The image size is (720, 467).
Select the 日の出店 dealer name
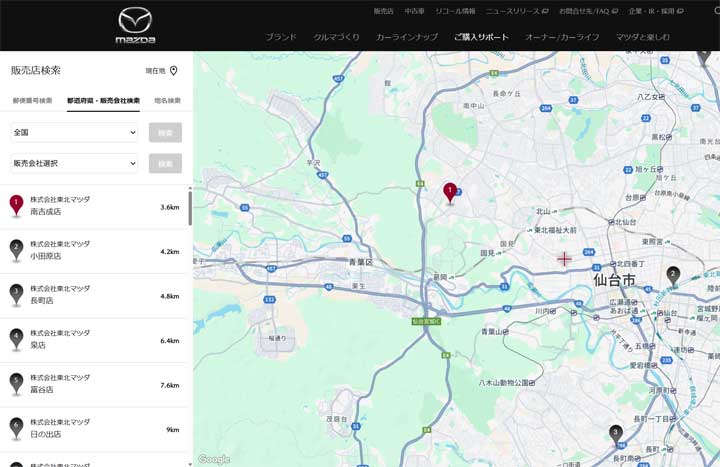tap(45, 434)
